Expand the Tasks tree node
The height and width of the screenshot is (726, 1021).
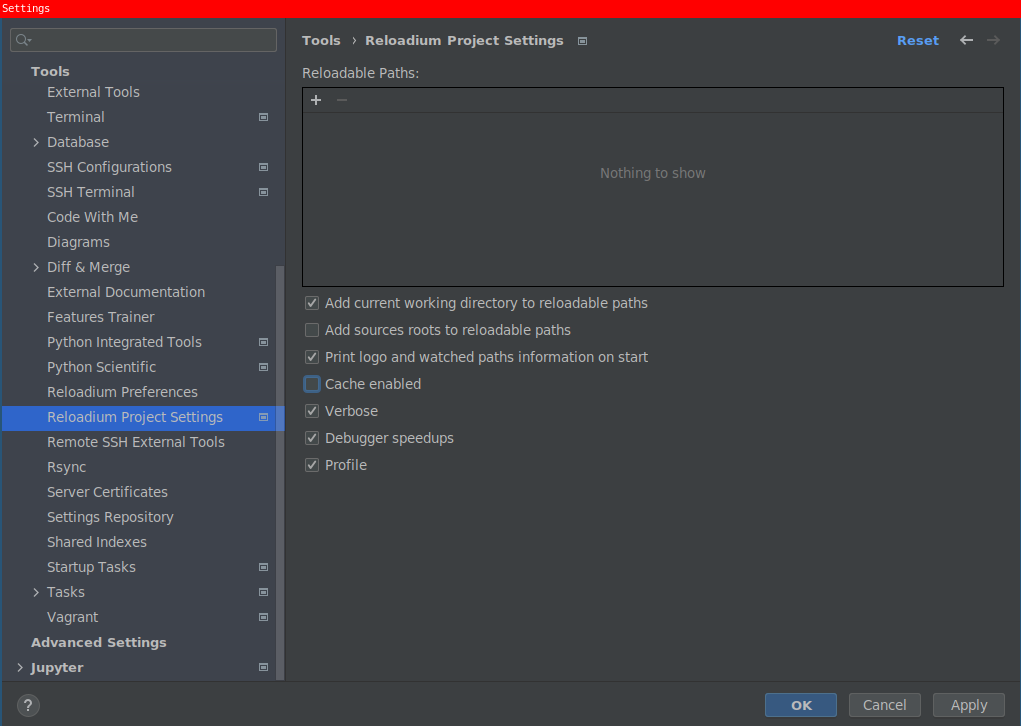click(x=36, y=593)
